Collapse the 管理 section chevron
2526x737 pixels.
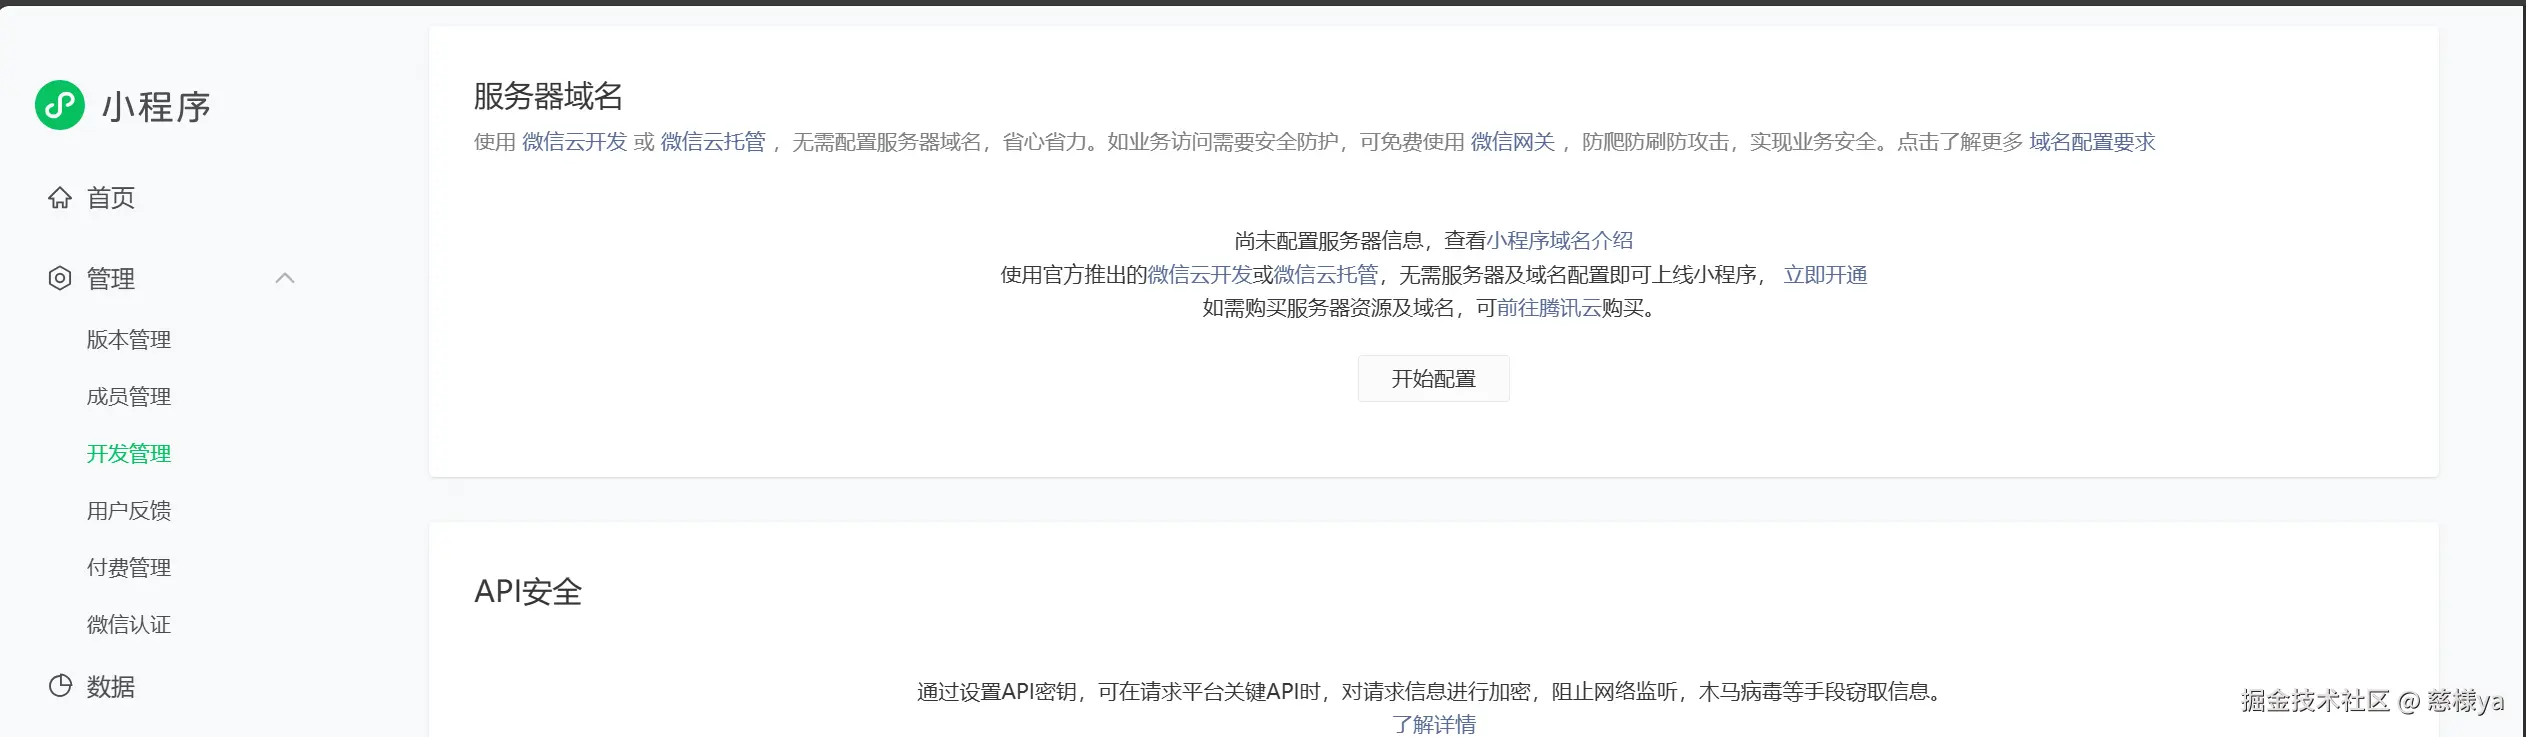point(285,278)
